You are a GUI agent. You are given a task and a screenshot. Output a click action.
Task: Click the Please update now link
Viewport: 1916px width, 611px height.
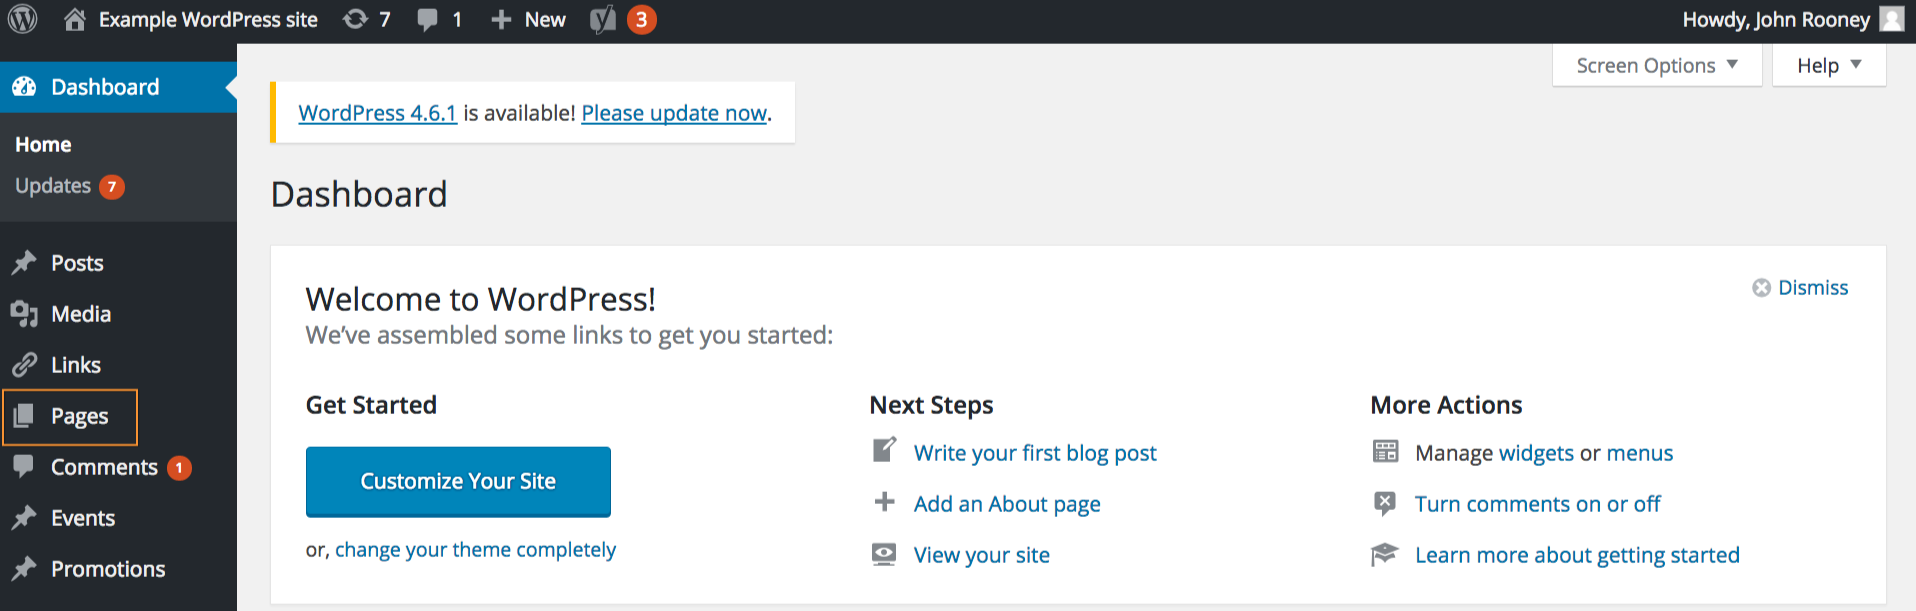point(674,113)
